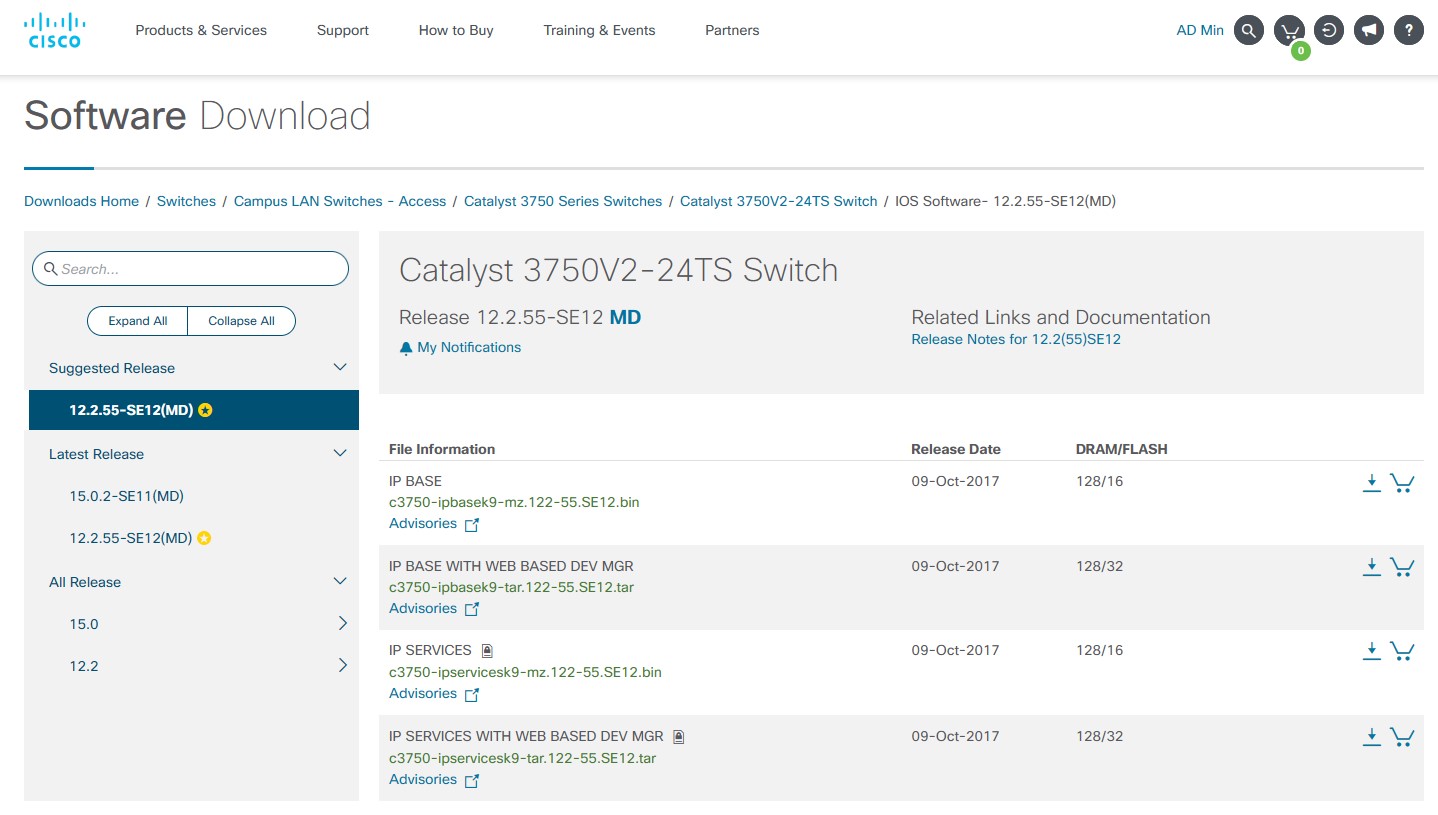Open the help question mark icon

coord(1408,30)
